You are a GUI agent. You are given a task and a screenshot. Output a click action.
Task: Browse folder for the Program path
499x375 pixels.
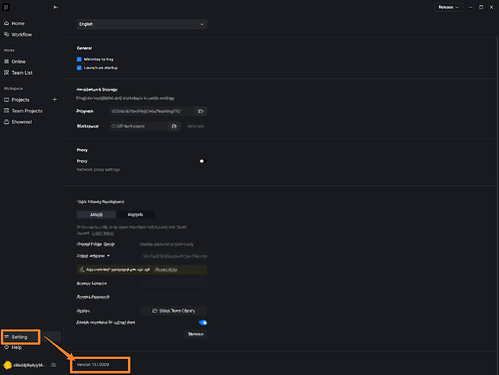(200, 111)
